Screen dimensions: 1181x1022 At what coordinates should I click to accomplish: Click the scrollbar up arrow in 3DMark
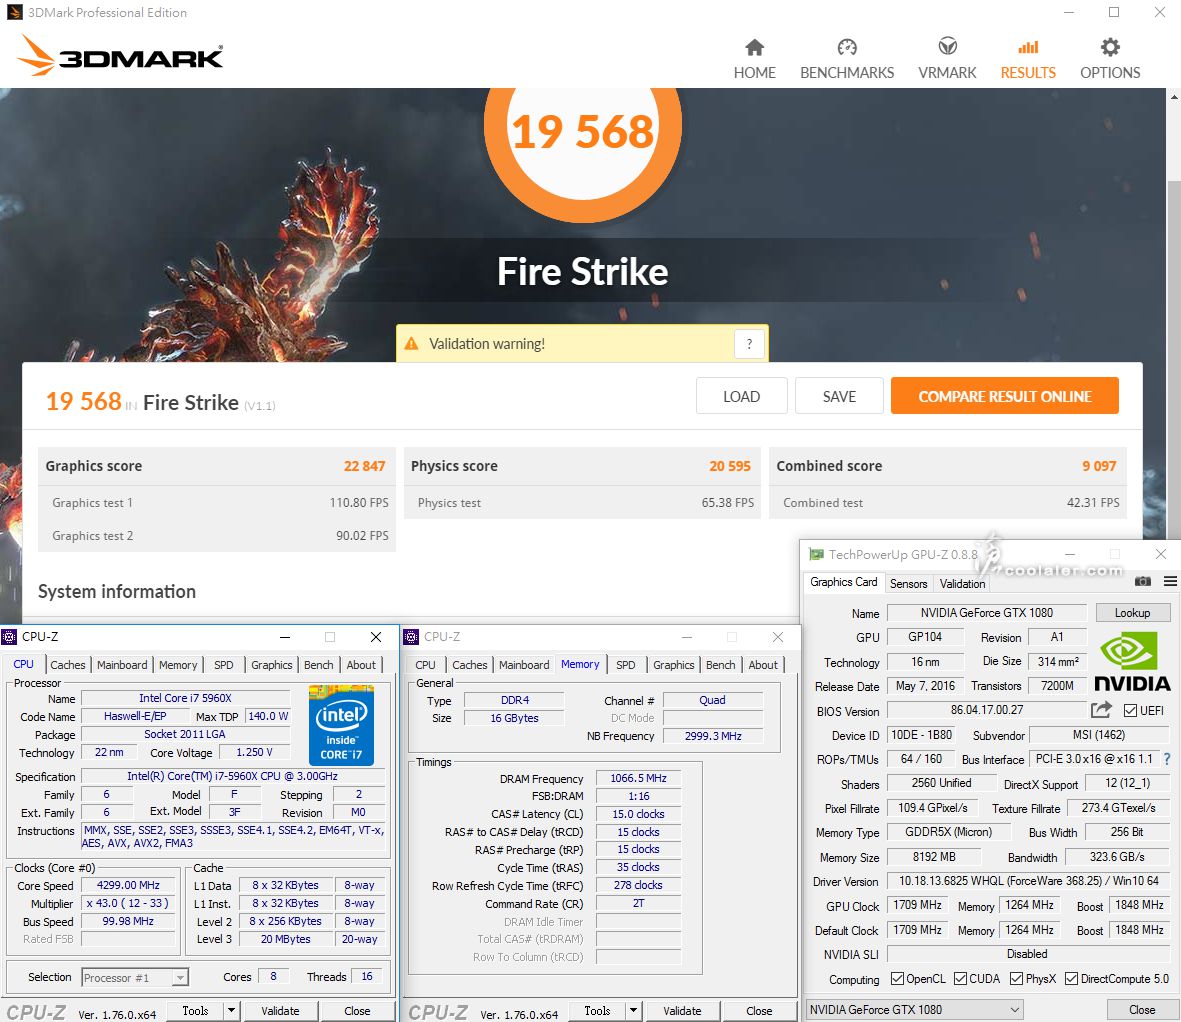1174,96
